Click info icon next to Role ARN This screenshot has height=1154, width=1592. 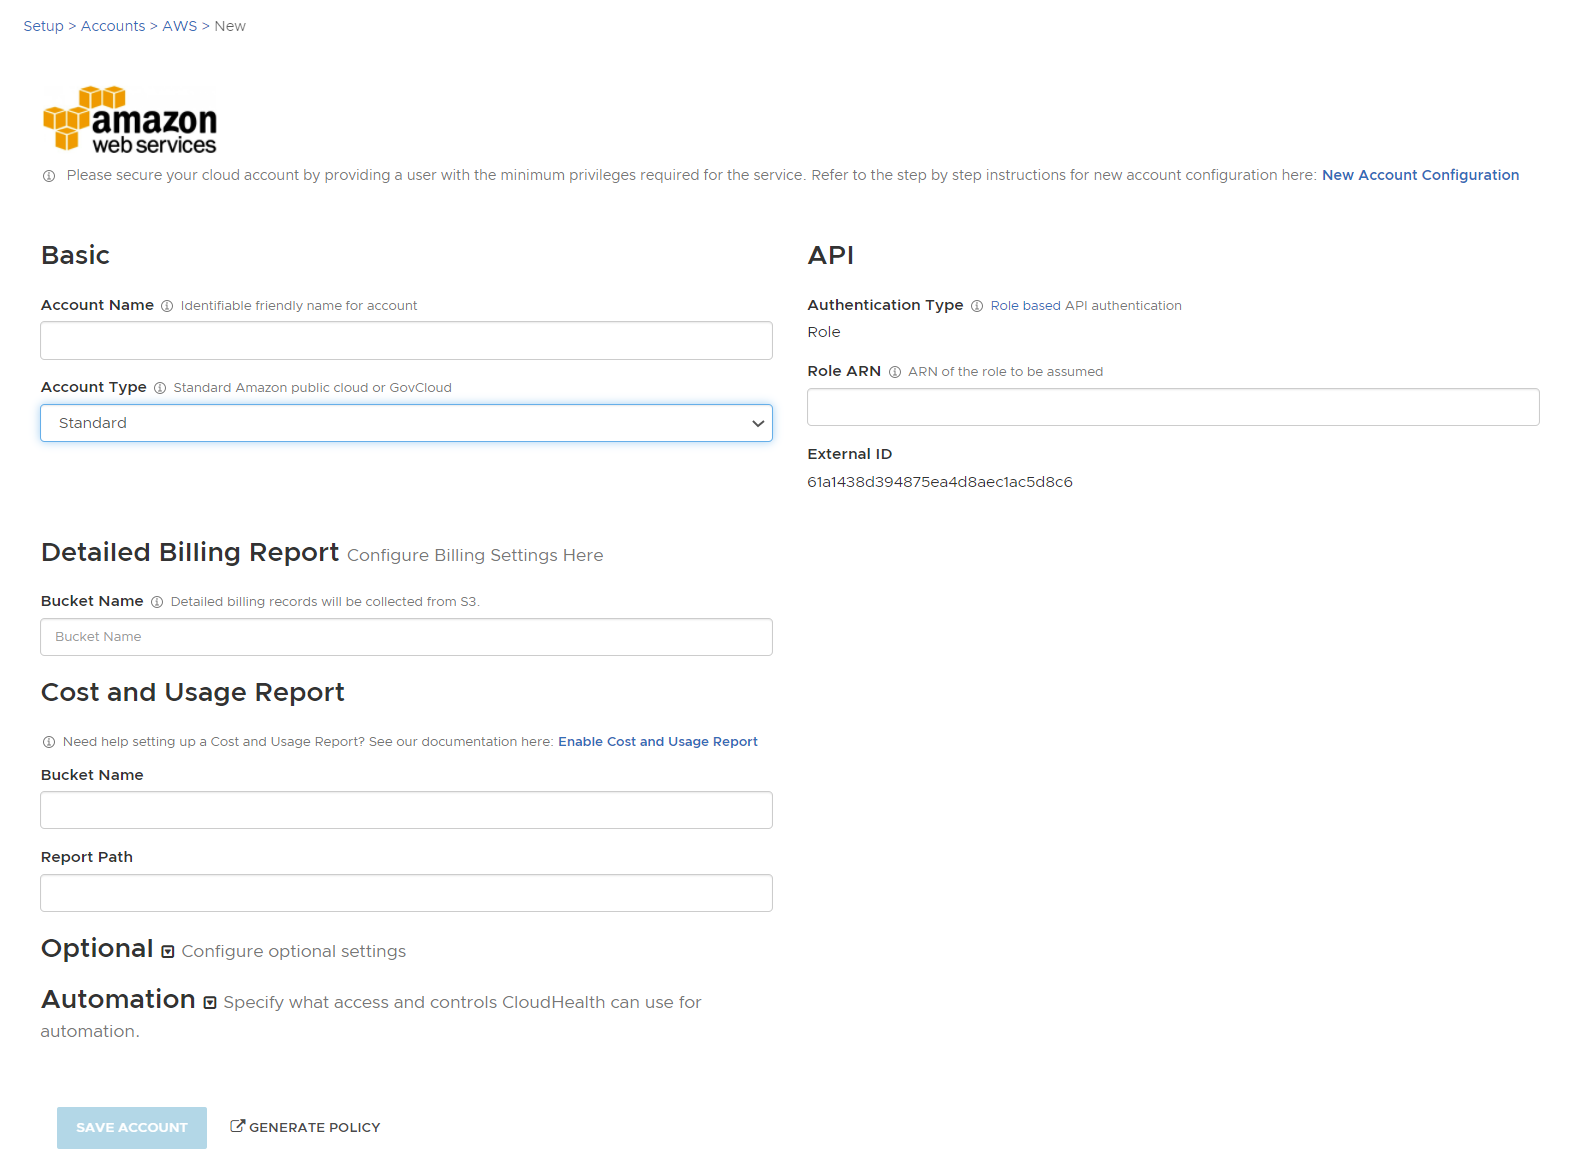(895, 372)
